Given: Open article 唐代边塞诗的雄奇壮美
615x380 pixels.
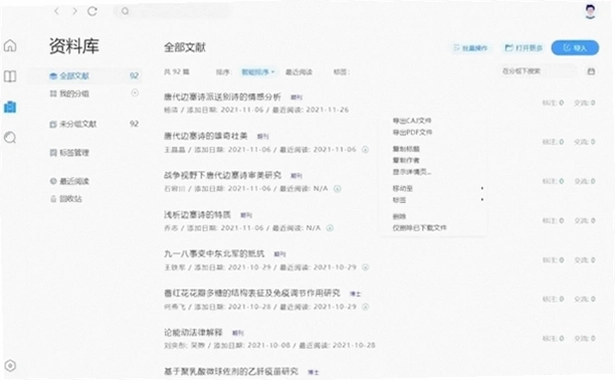Looking at the screenshot, I should pos(206,136).
